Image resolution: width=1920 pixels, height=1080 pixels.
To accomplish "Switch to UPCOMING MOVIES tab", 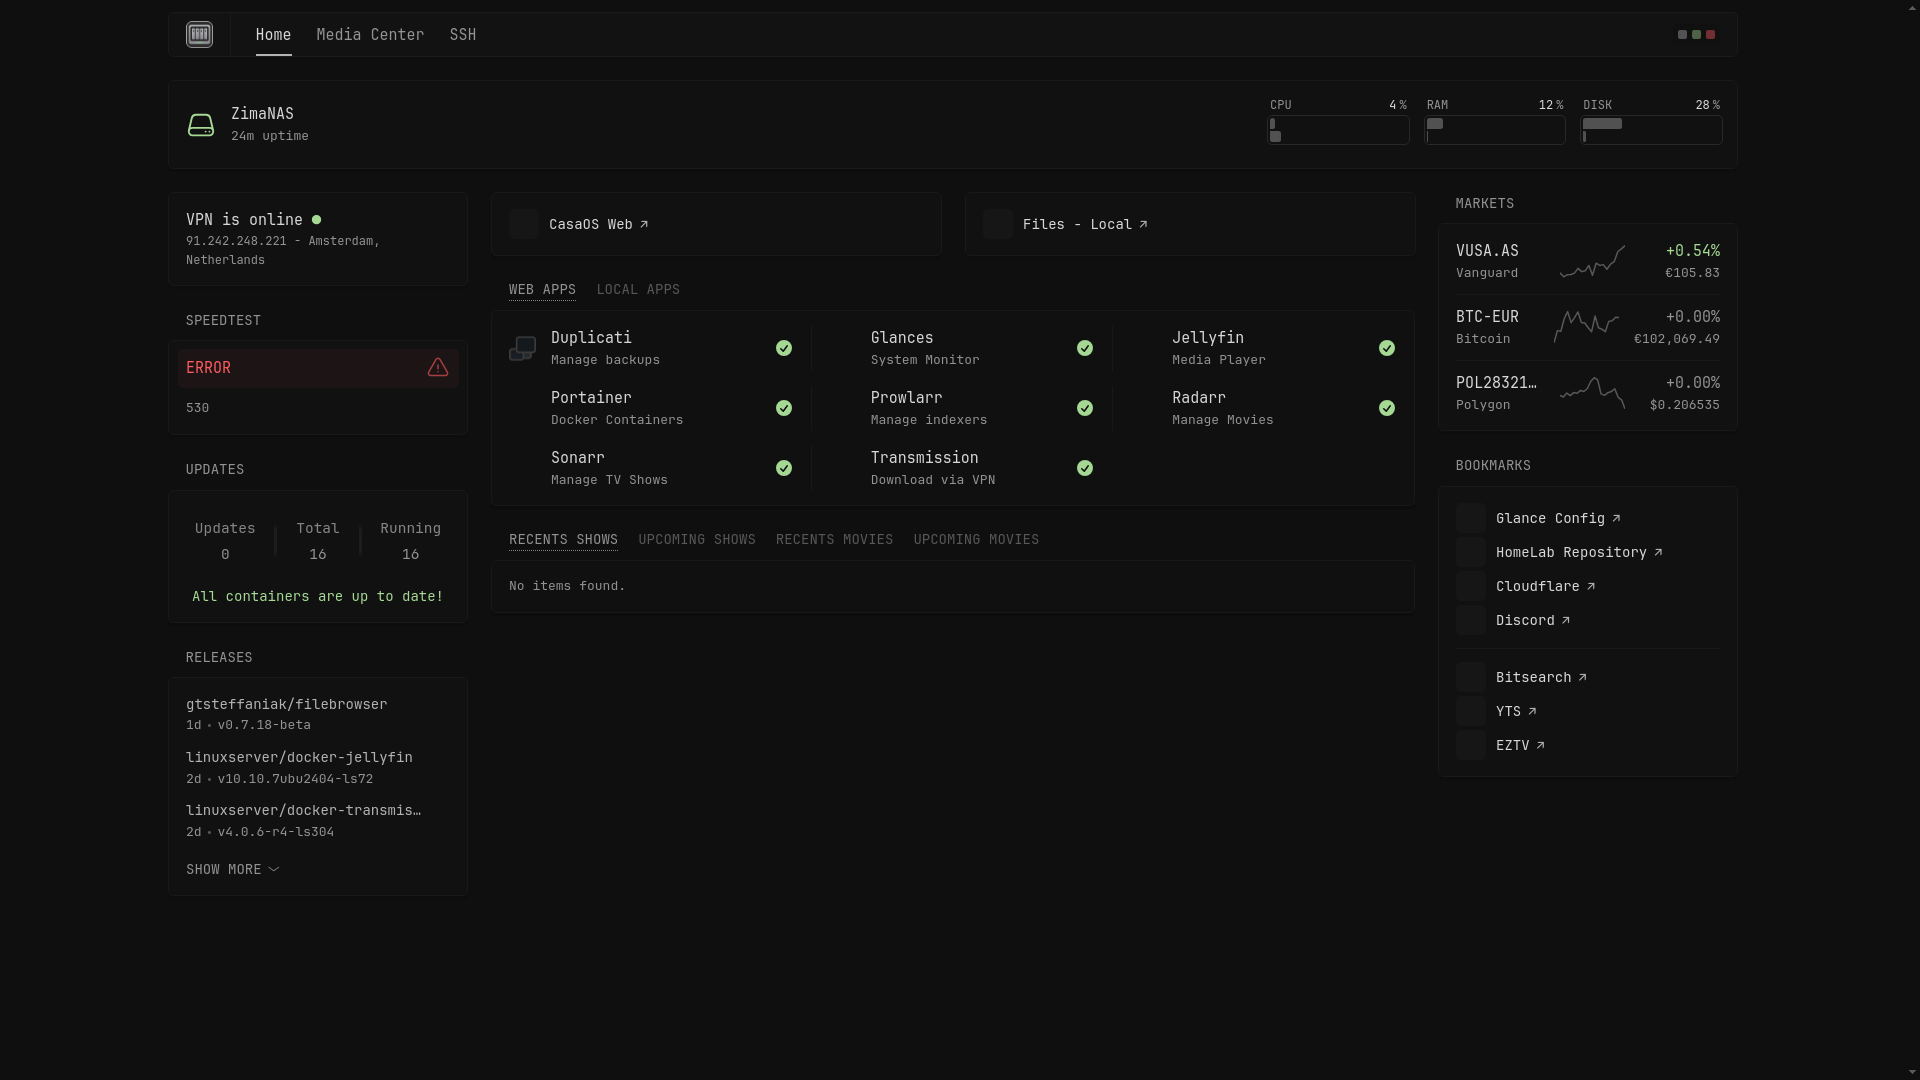I will tap(976, 539).
